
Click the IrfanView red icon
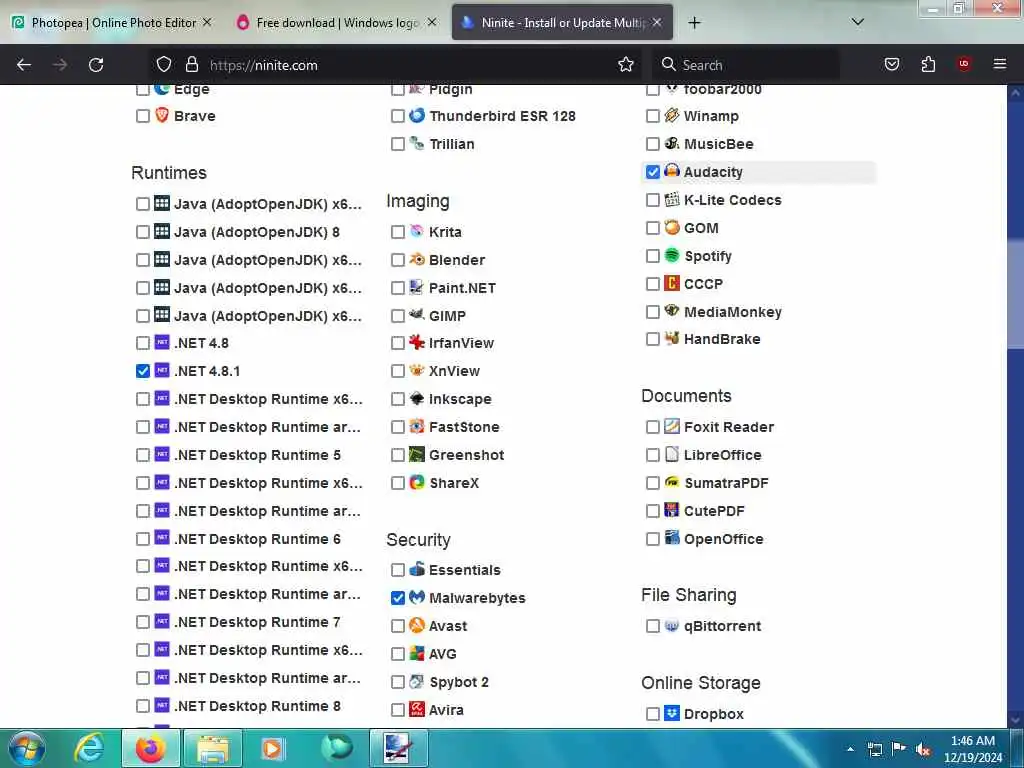(x=417, y=342)
